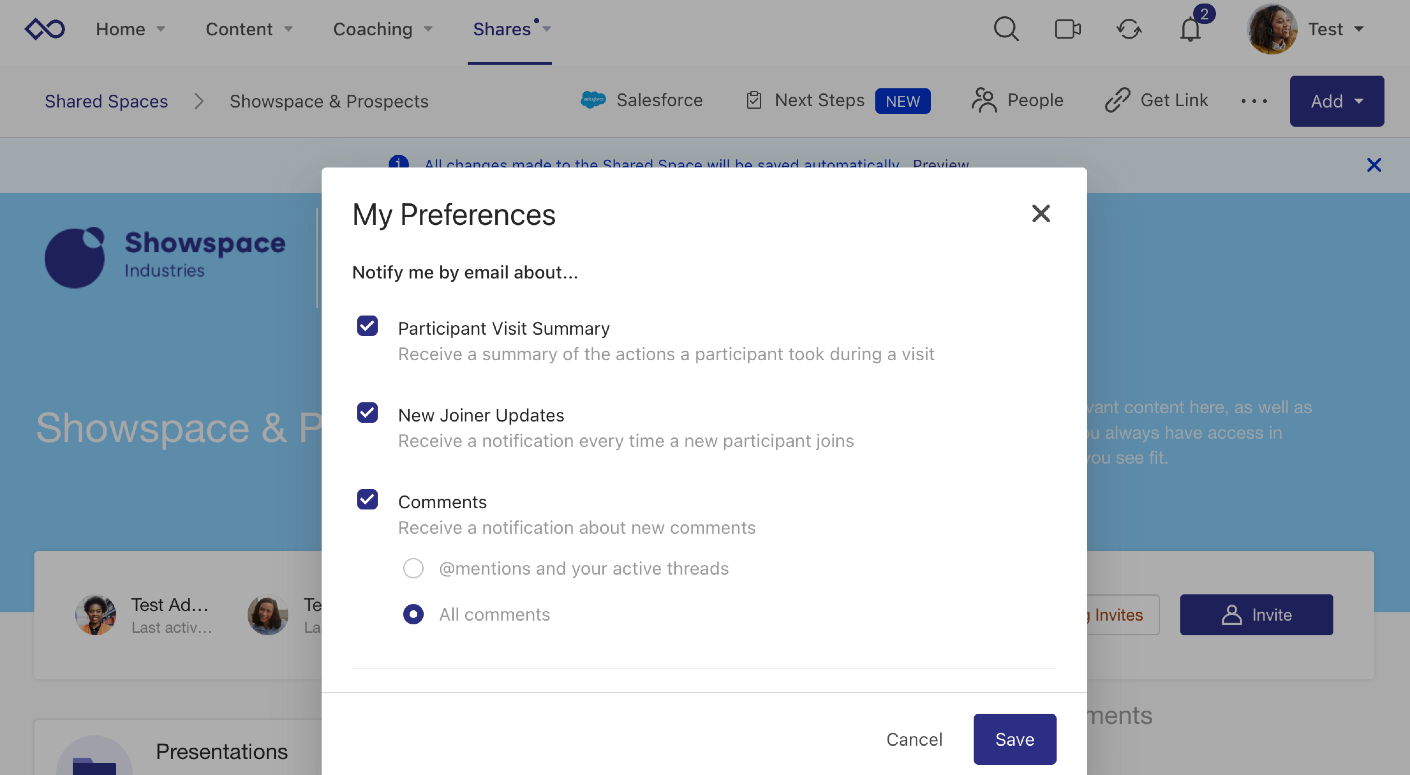This screenshot has width=1410, height=775.
Task: Click the video recording camera icon
Action: 1067,29
